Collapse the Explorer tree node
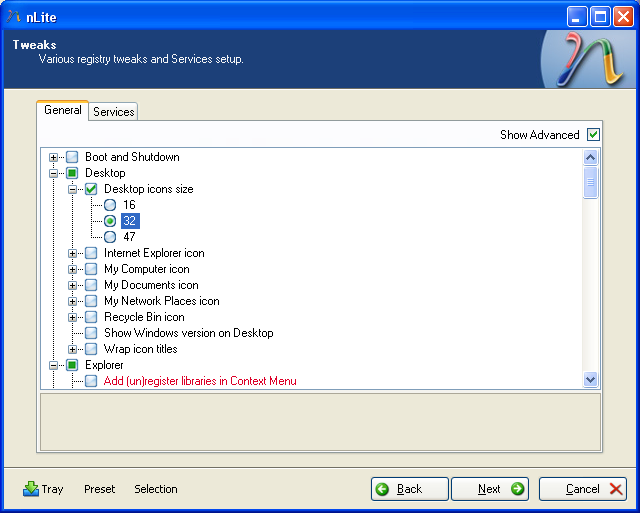Viewport: 640px width, 513px height. pyautogui.click(x=53, y=365)
